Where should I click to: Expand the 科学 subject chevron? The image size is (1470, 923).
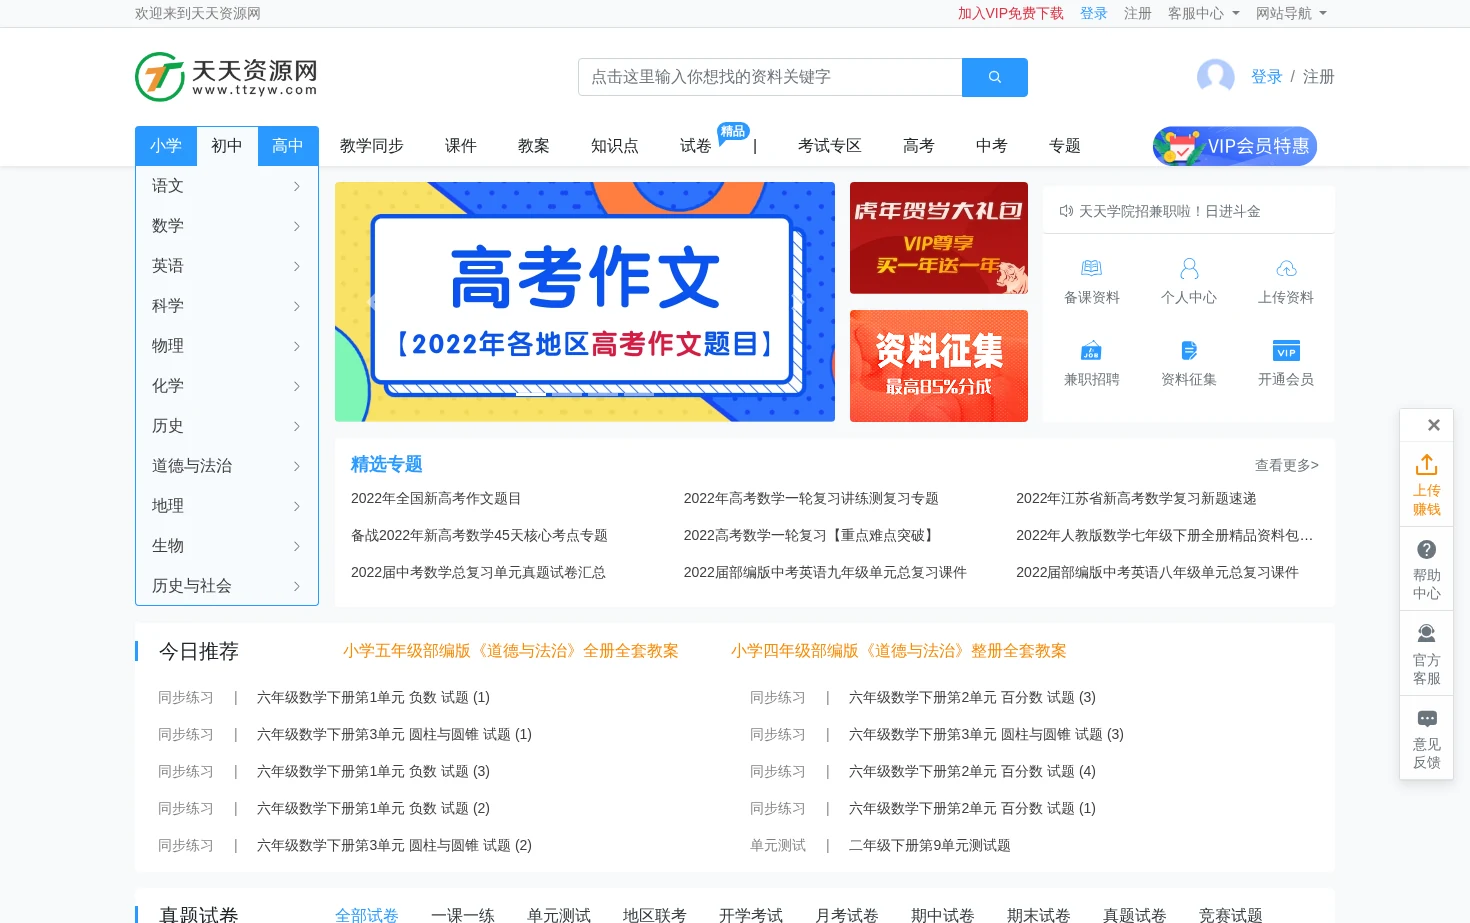point(297,306)
